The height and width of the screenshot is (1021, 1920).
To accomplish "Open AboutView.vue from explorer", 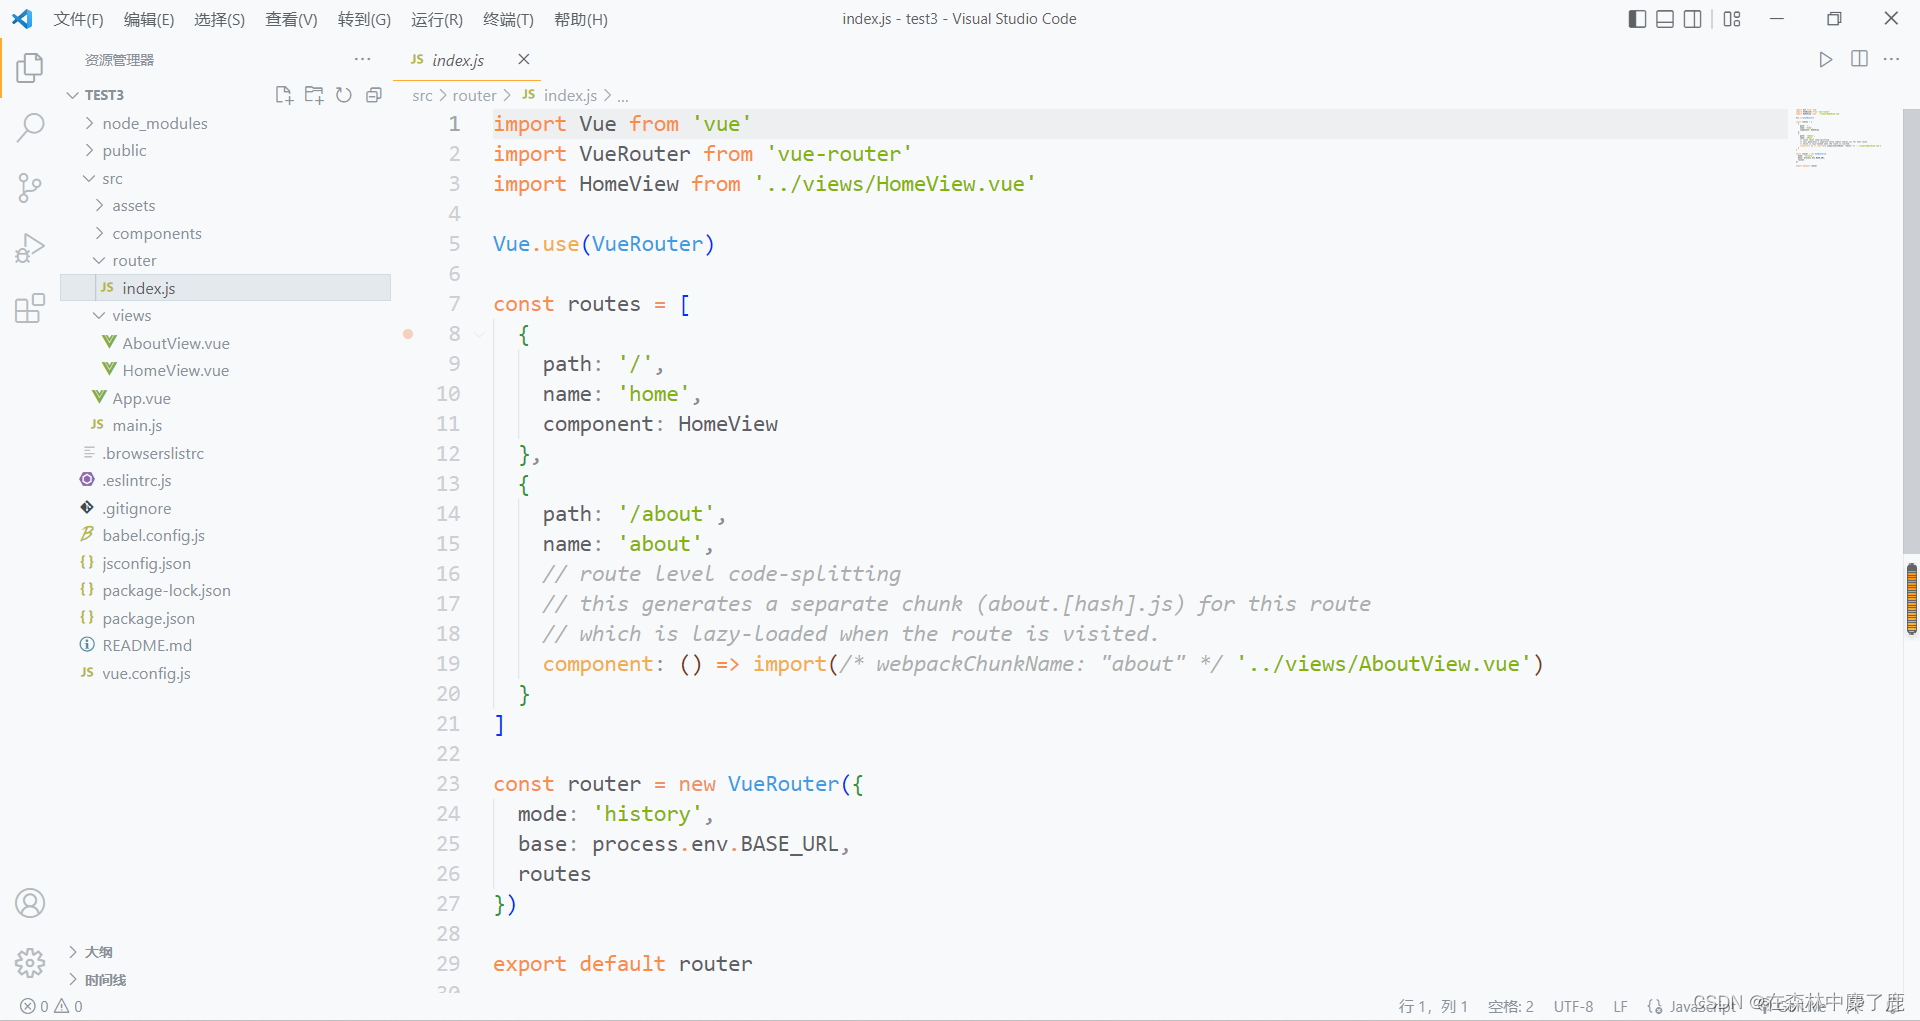I will pyautogui.click(x=226, y=343).
